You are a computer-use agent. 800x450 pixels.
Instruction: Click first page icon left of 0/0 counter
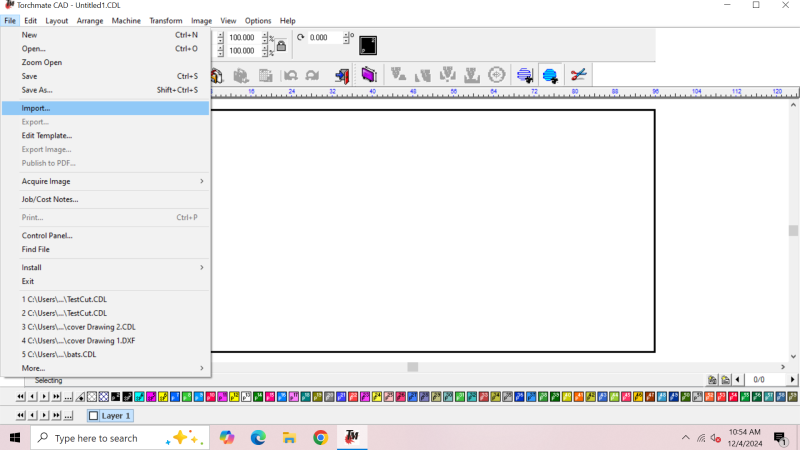712,380
